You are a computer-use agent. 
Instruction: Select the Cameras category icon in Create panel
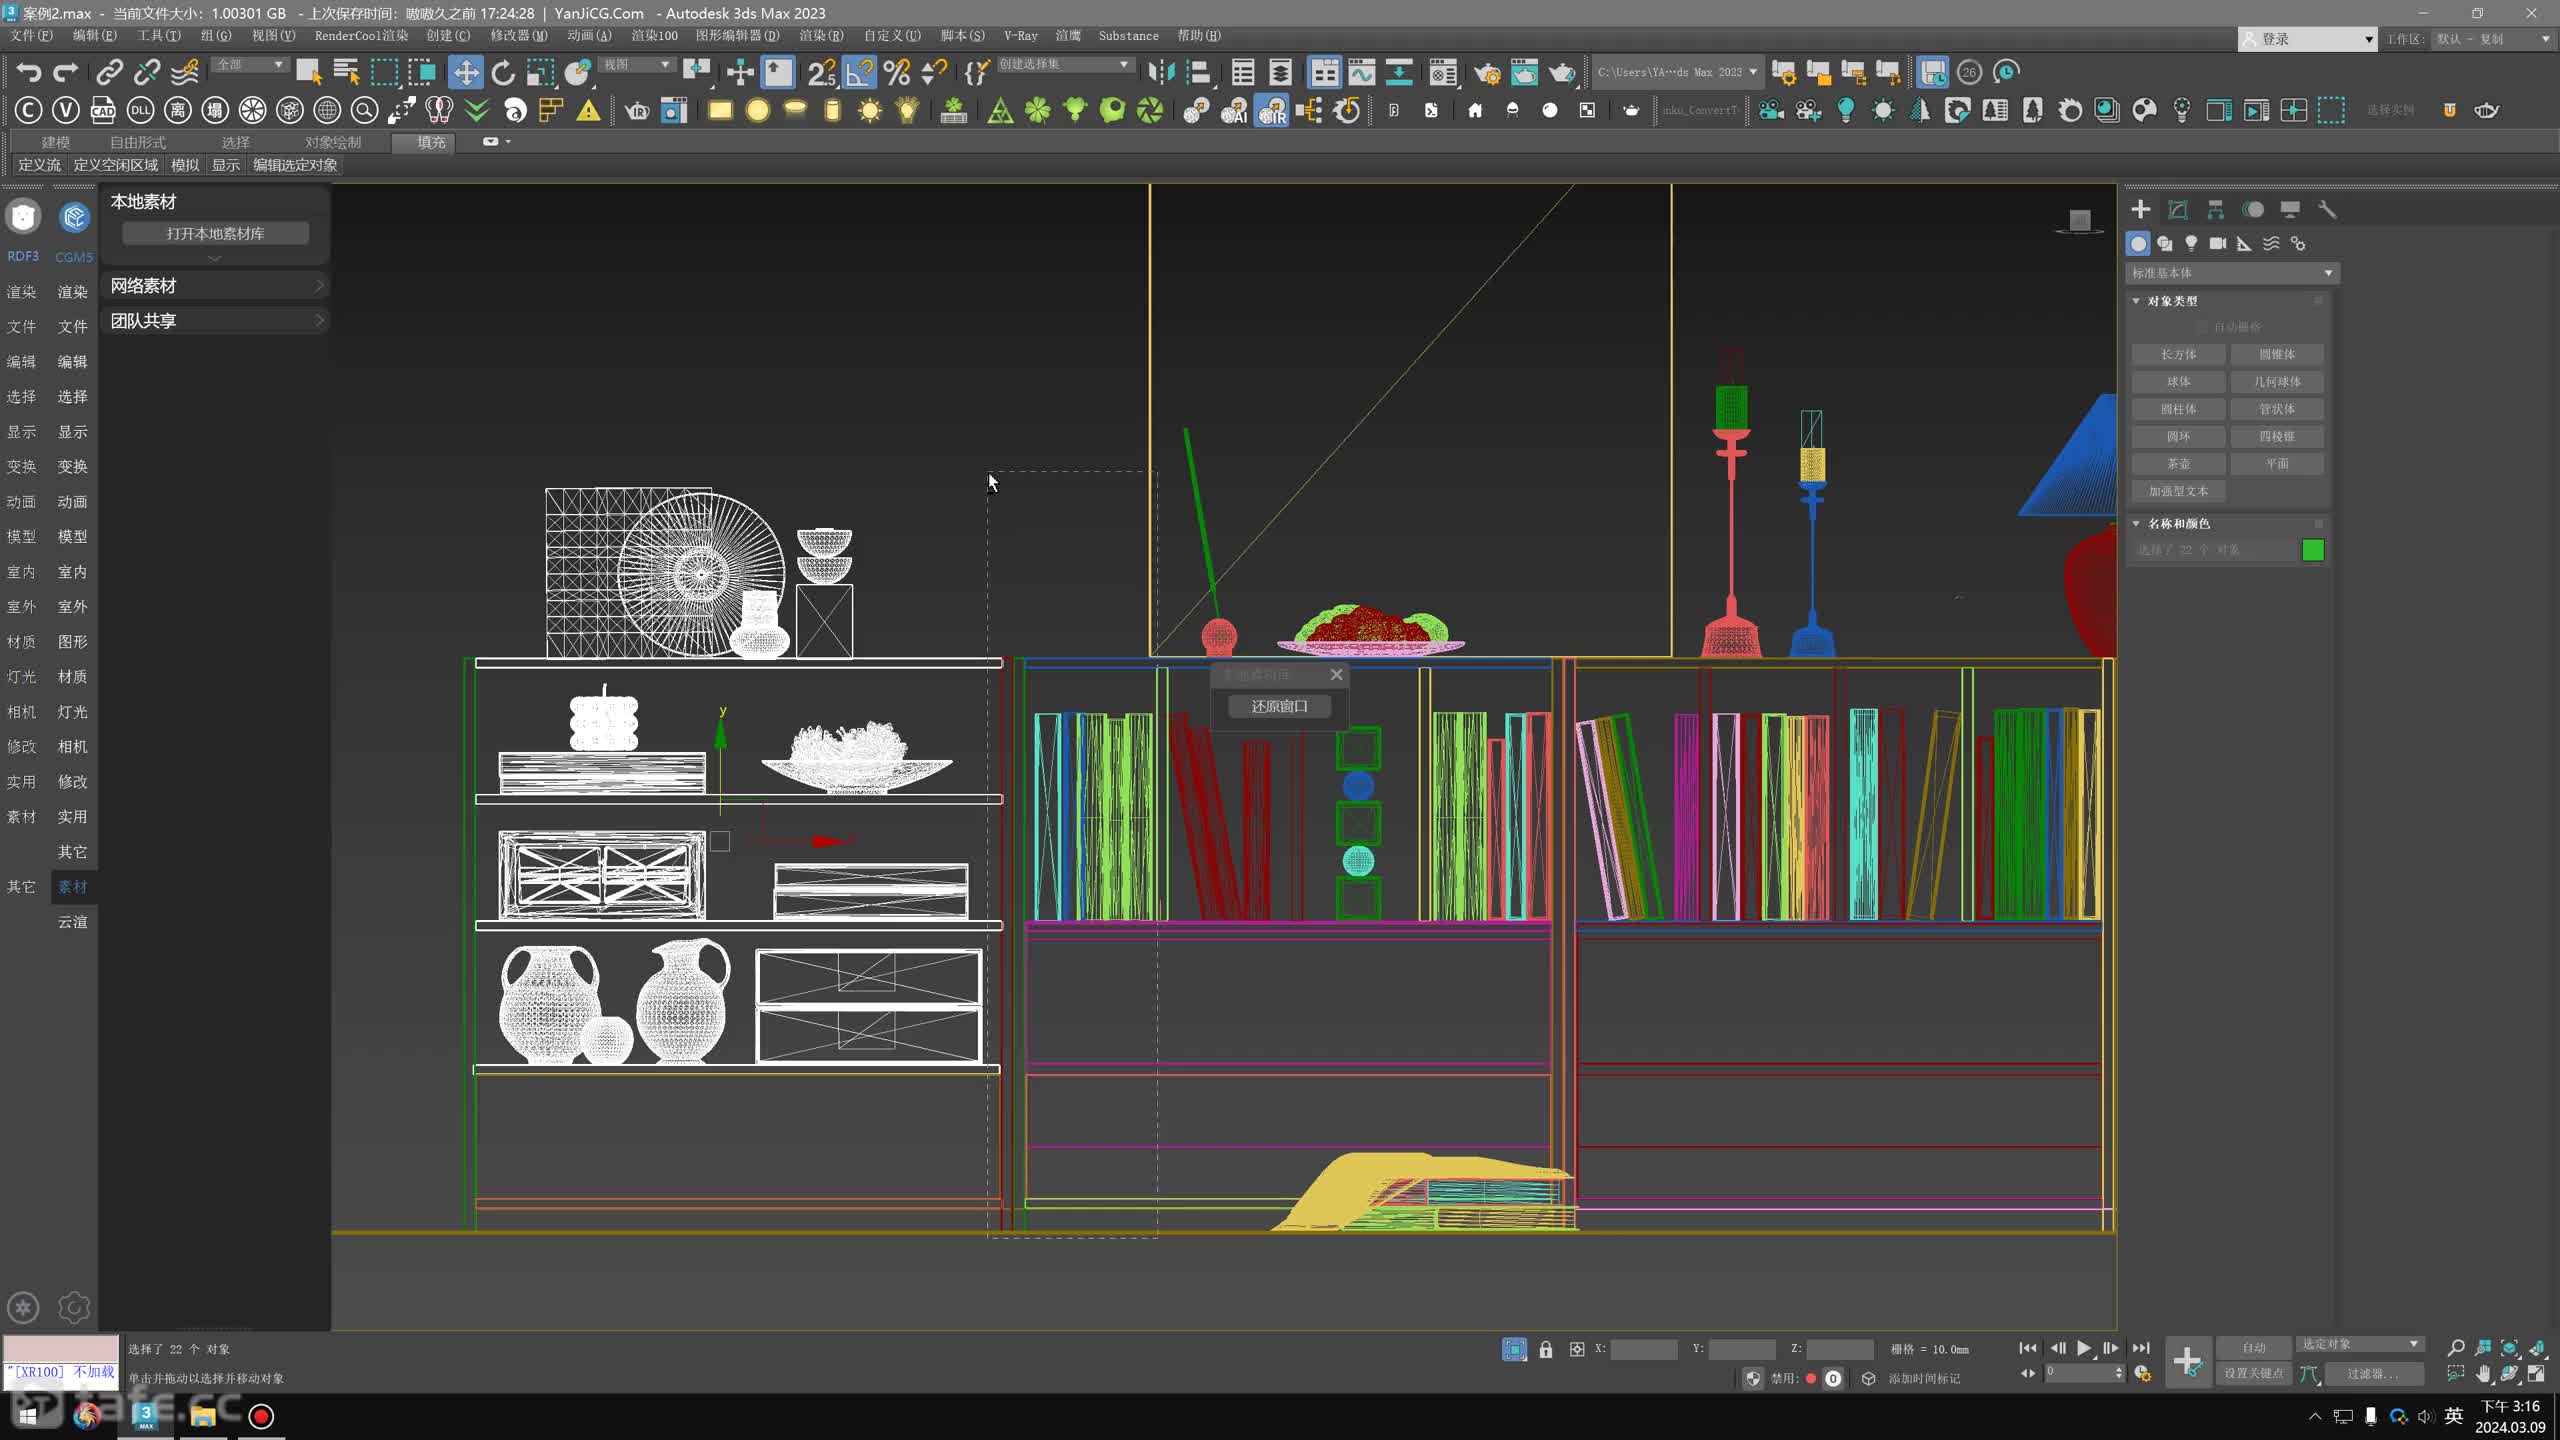(2218, 243)
